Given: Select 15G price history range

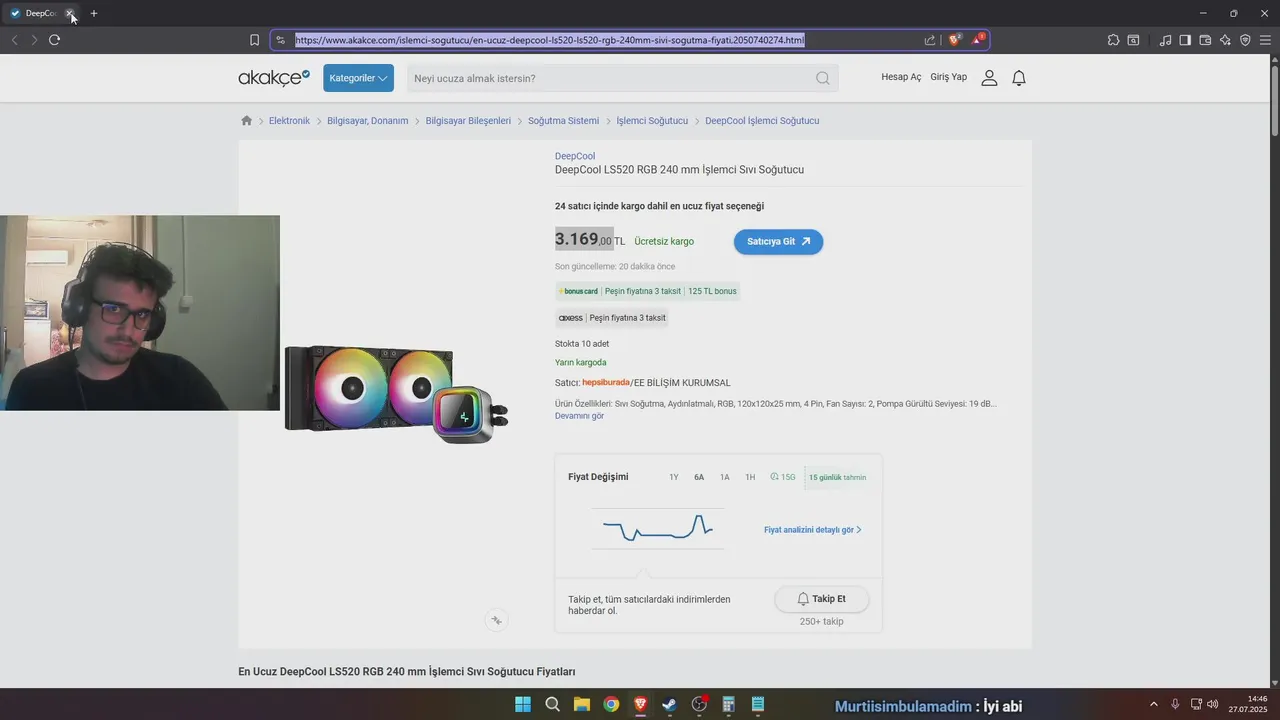Looking at the screenshot, I should 783,477.
